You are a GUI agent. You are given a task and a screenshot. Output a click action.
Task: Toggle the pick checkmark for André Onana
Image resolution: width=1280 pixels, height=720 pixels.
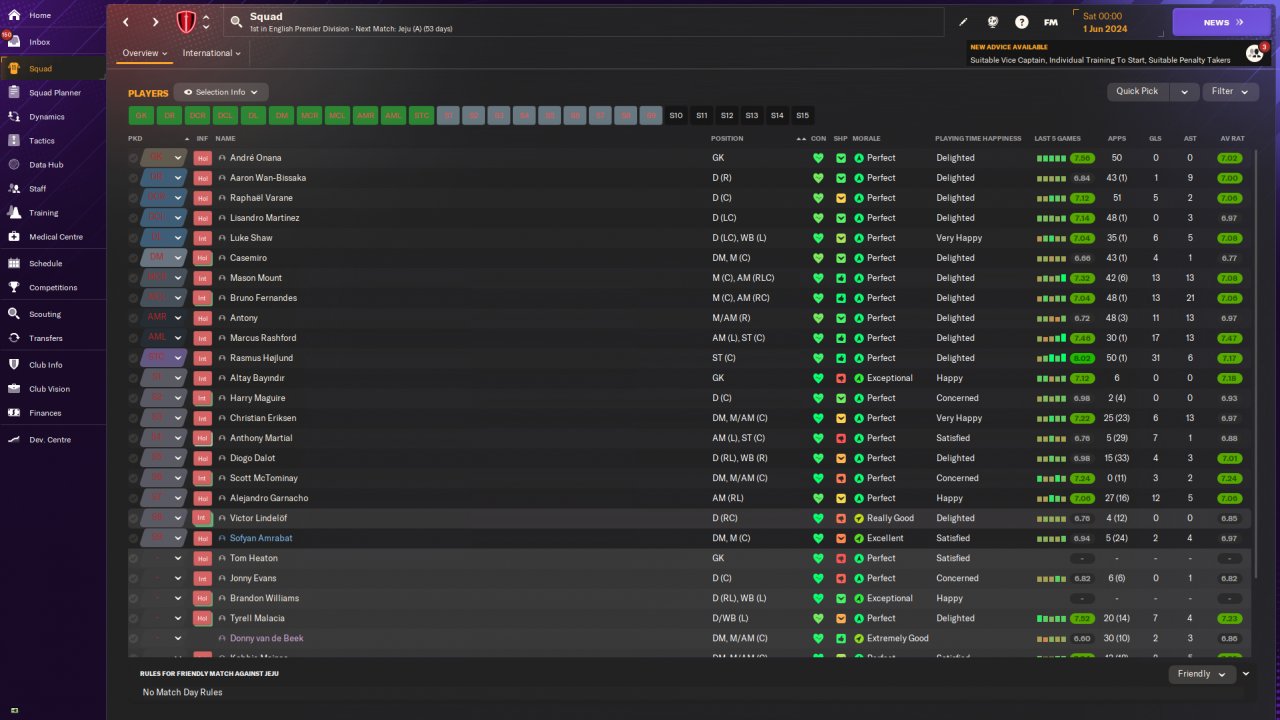[133, 158]
